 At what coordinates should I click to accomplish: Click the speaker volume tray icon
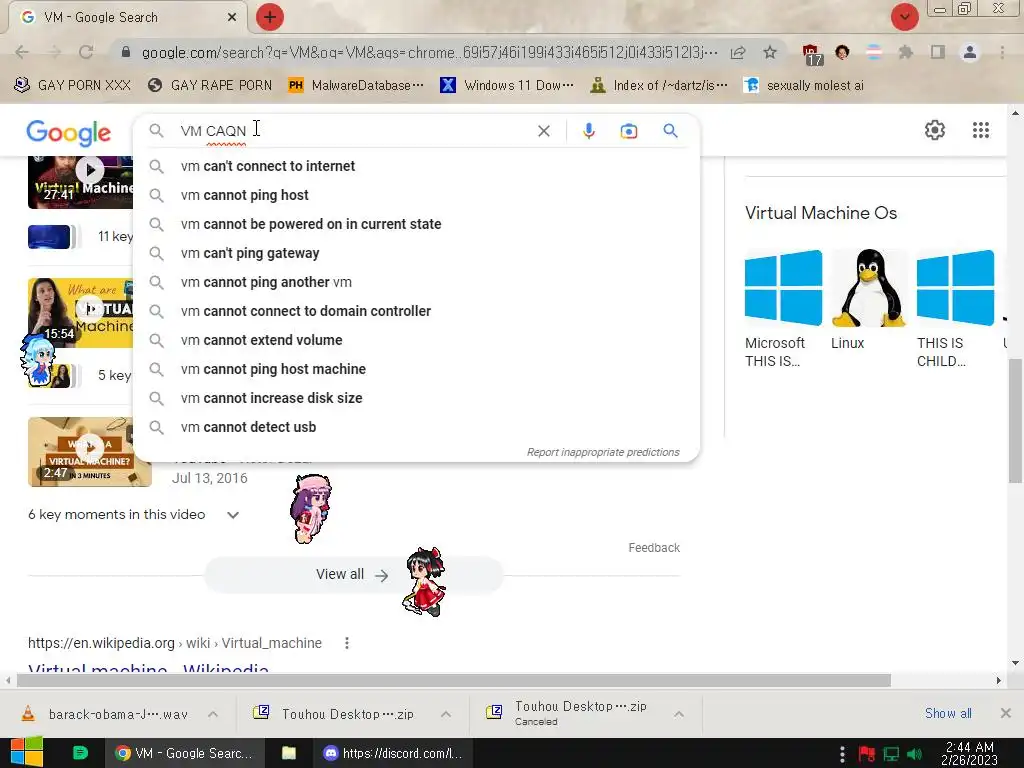(914, 754)
